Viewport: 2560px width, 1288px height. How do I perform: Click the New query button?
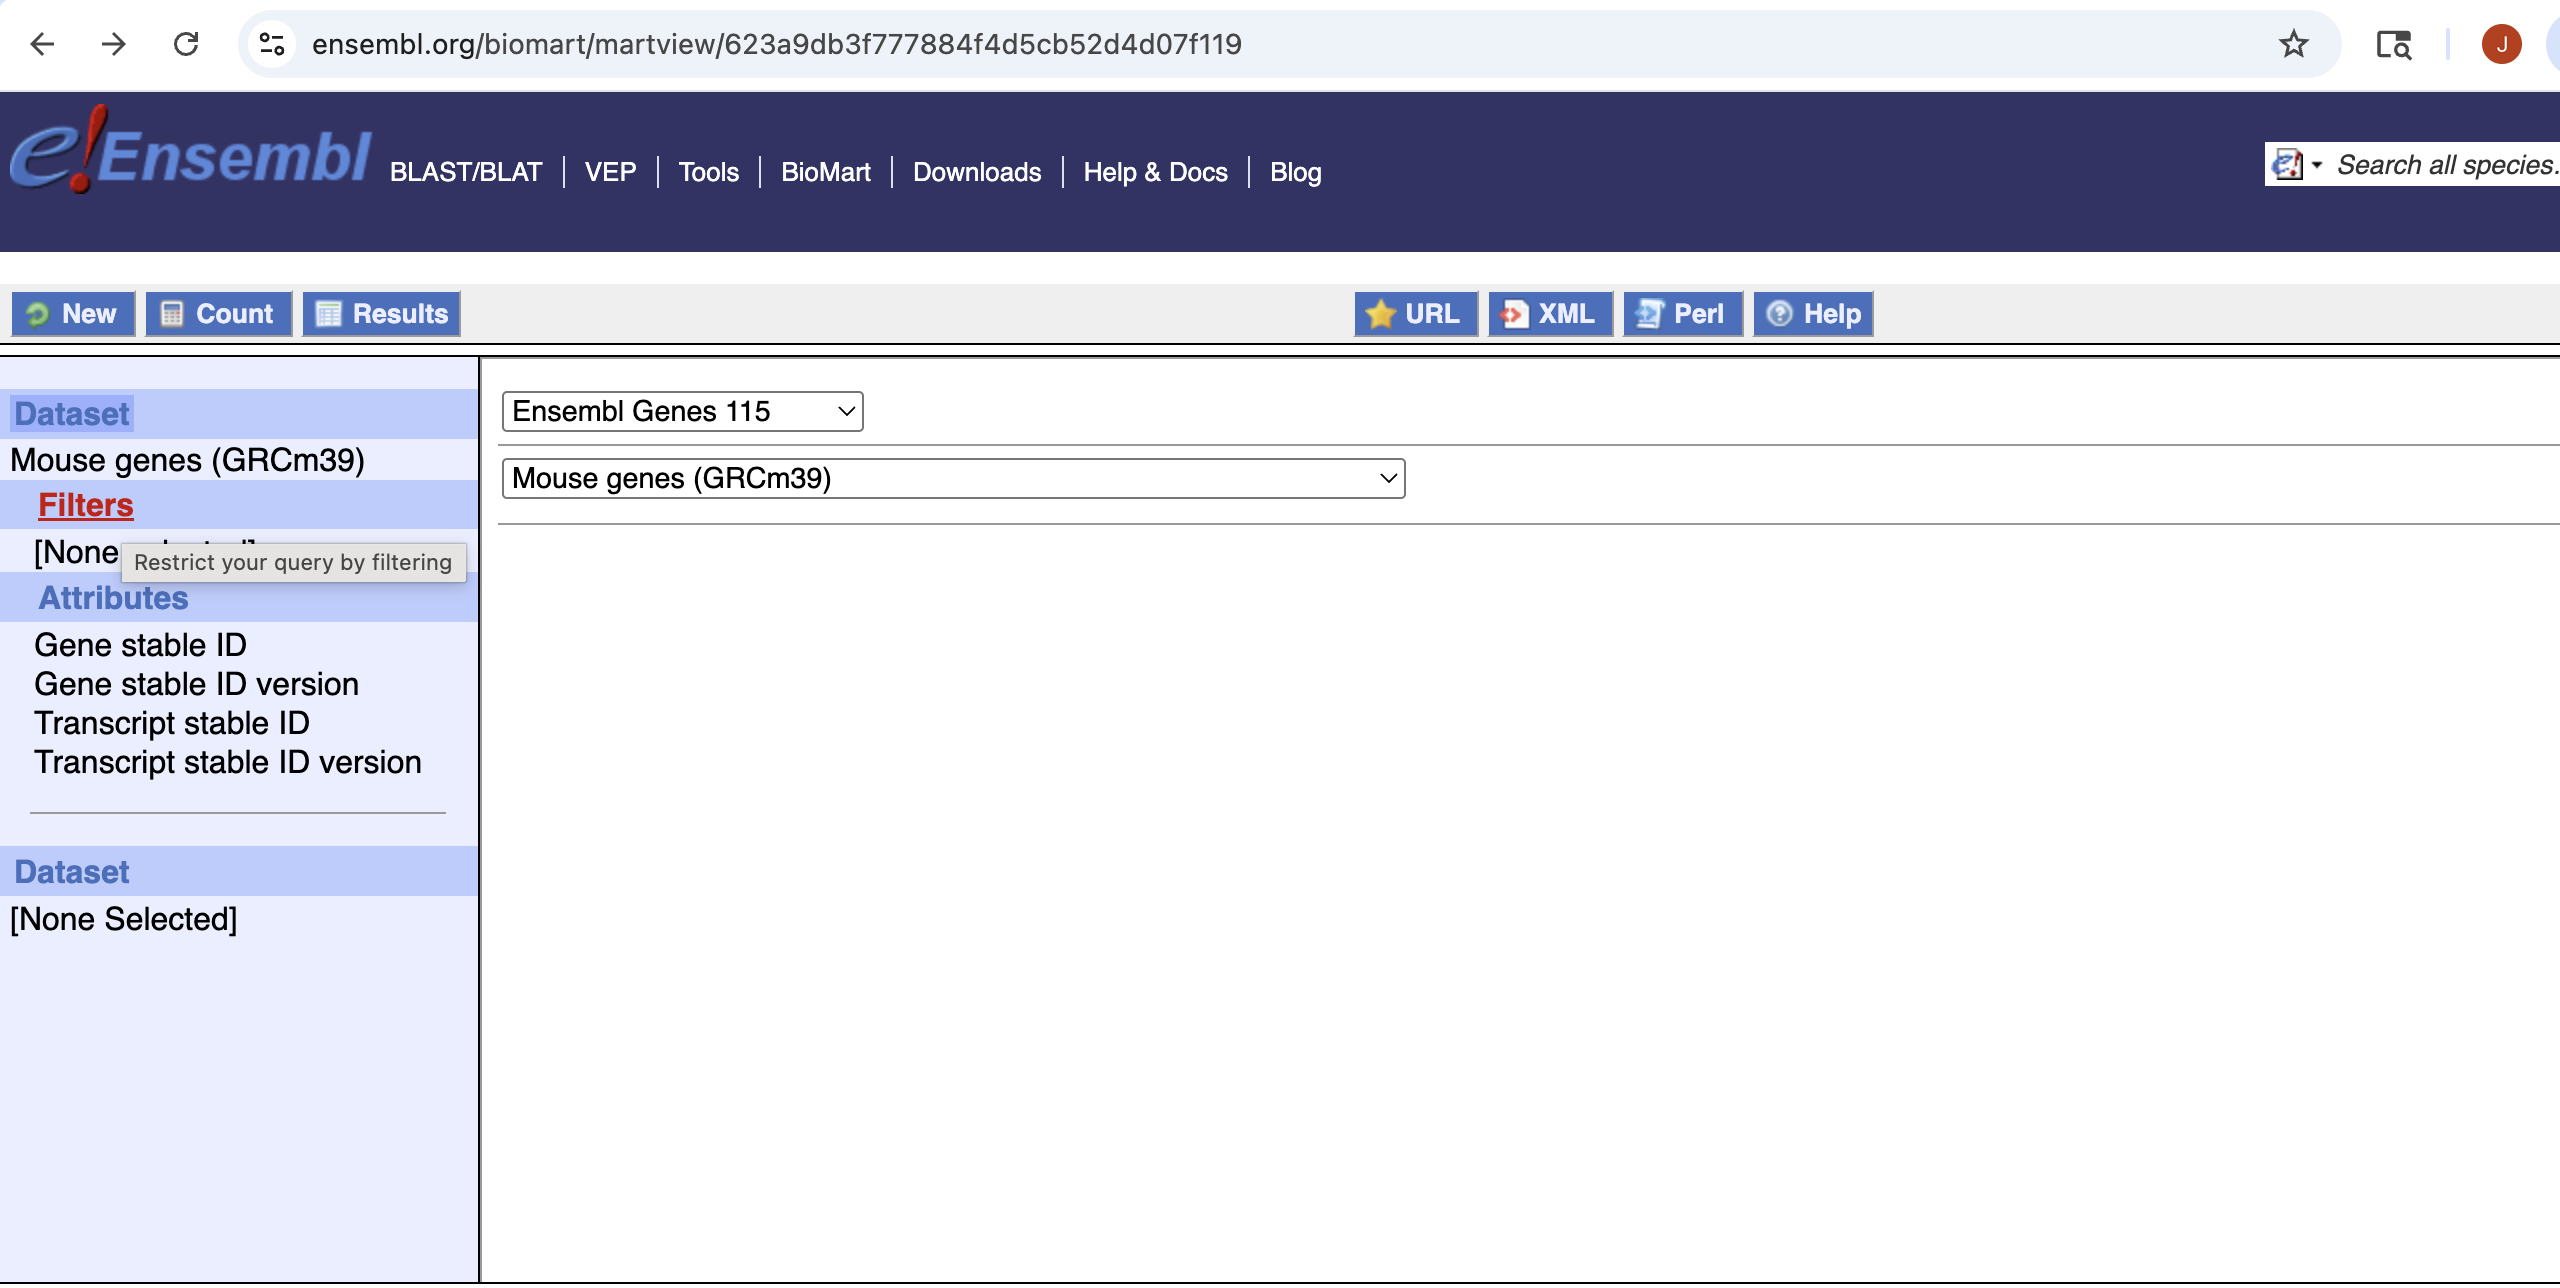click(73, 314)
